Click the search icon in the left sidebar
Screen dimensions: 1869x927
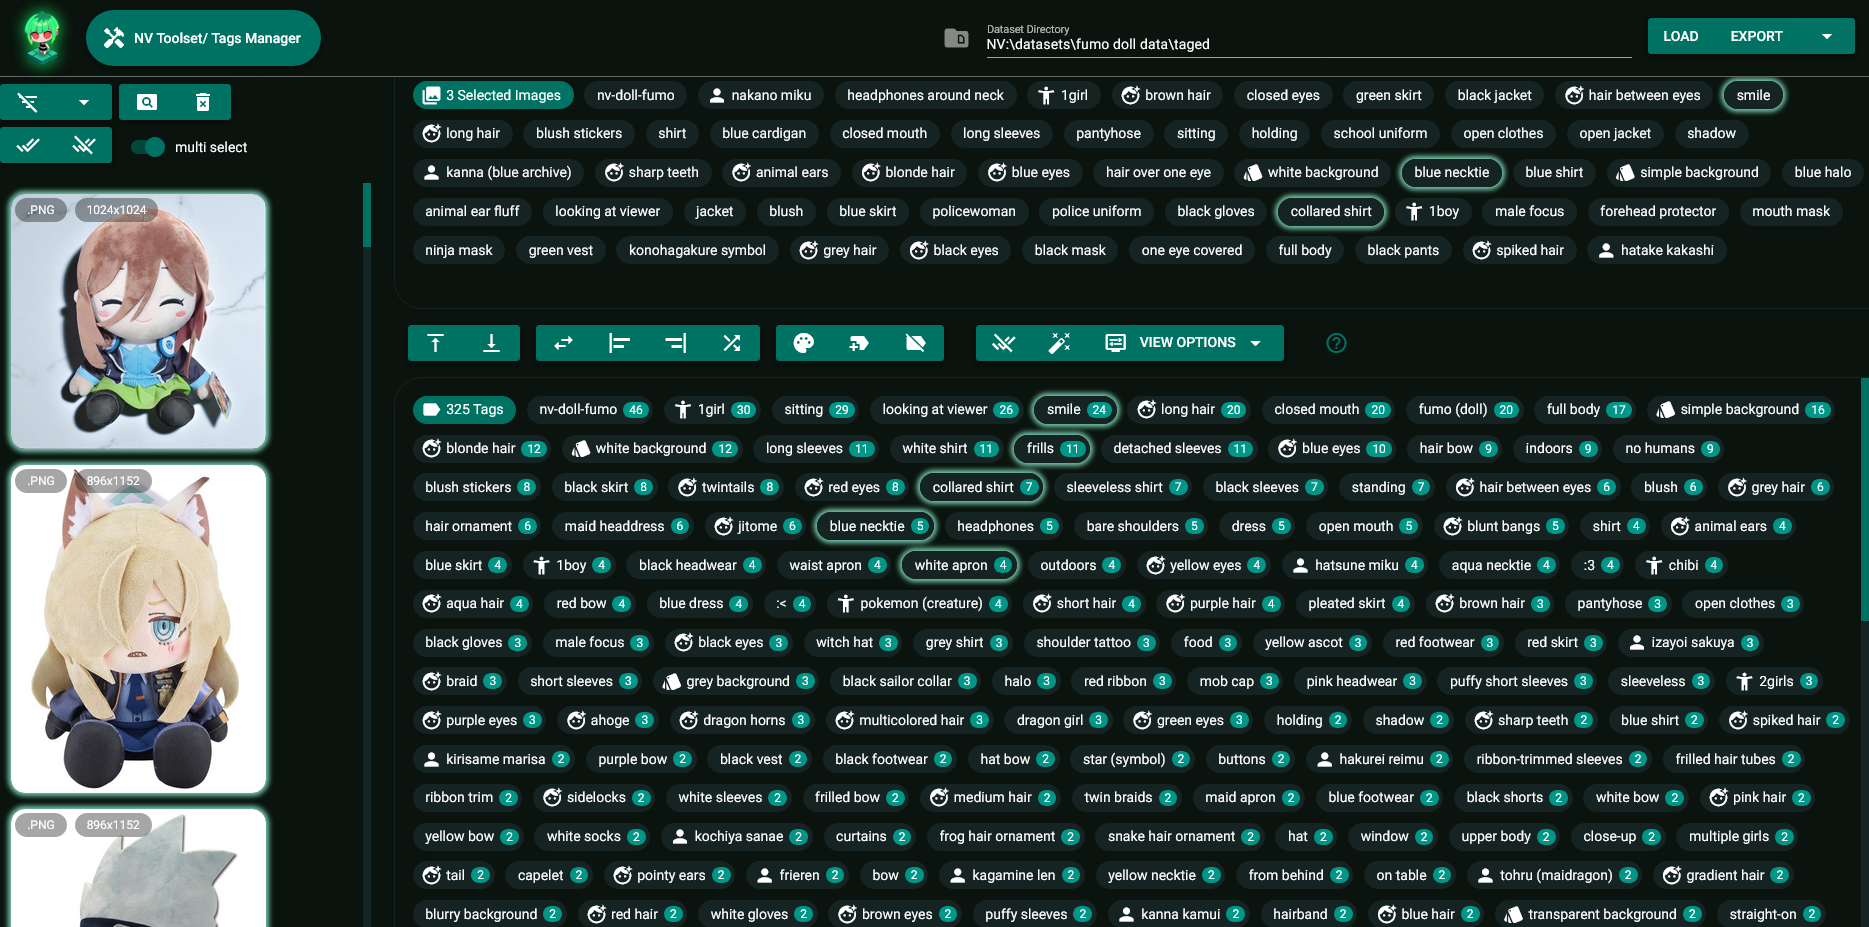pos(146,102)
